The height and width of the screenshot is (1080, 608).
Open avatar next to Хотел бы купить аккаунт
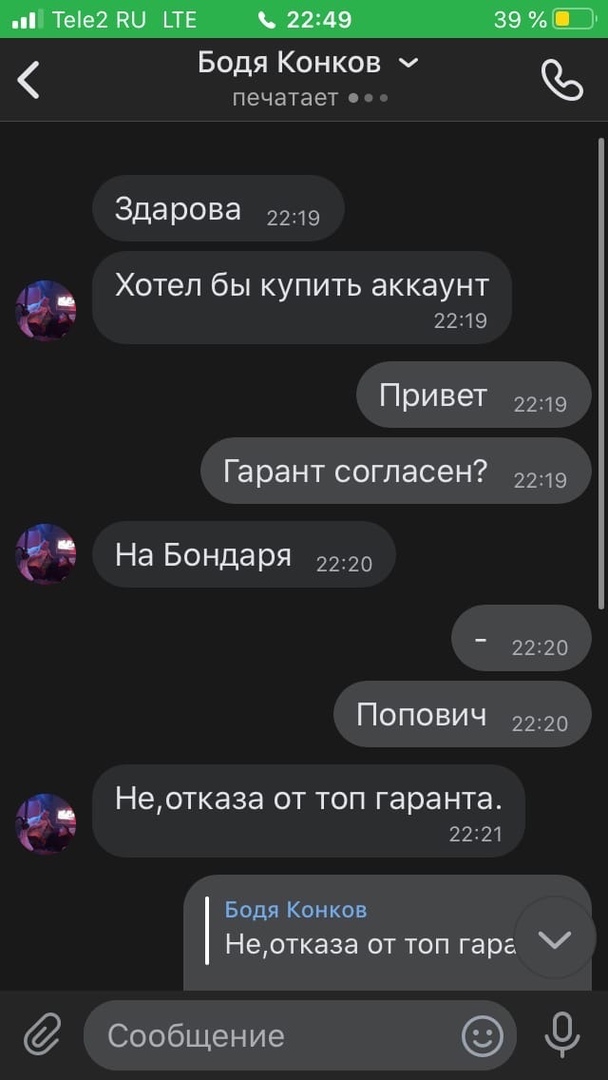pos(45,310)
